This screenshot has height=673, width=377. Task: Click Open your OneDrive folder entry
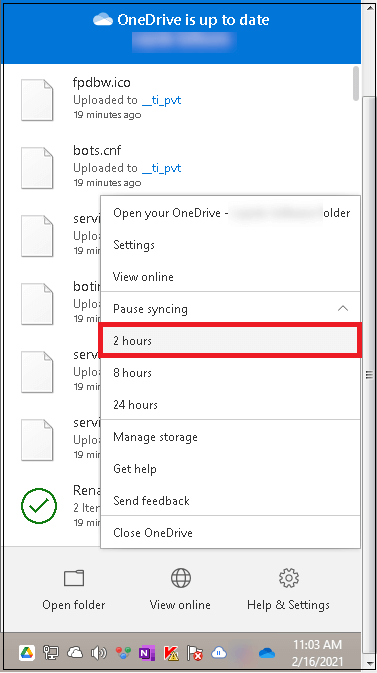click(231, 213)
